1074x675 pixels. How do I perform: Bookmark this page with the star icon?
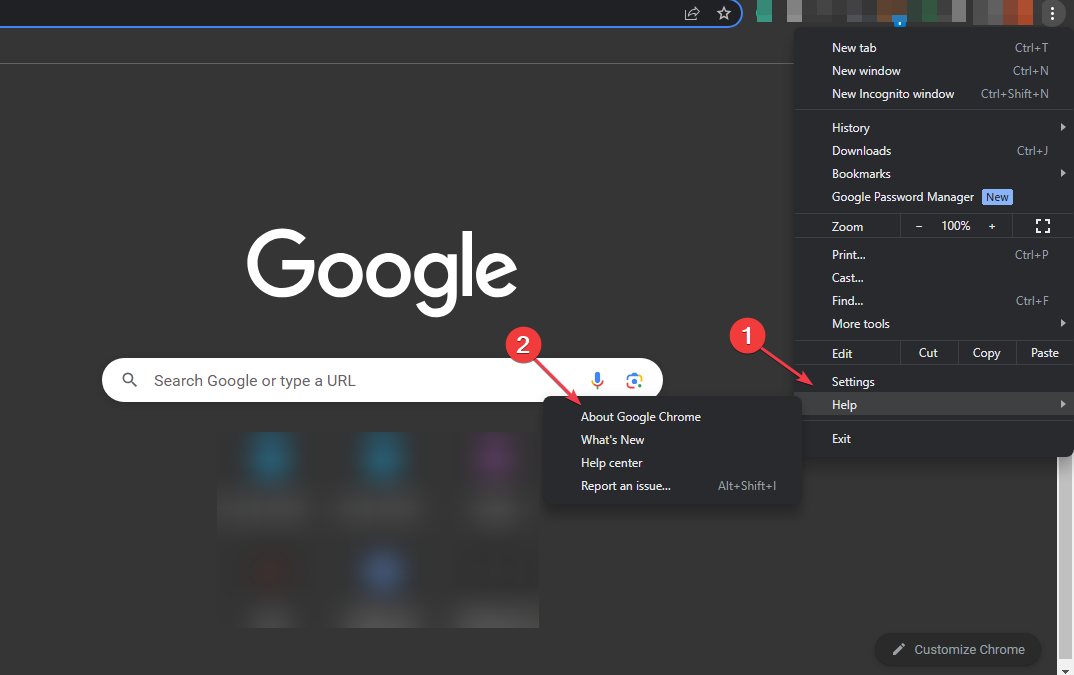click(x=724, y=13)
